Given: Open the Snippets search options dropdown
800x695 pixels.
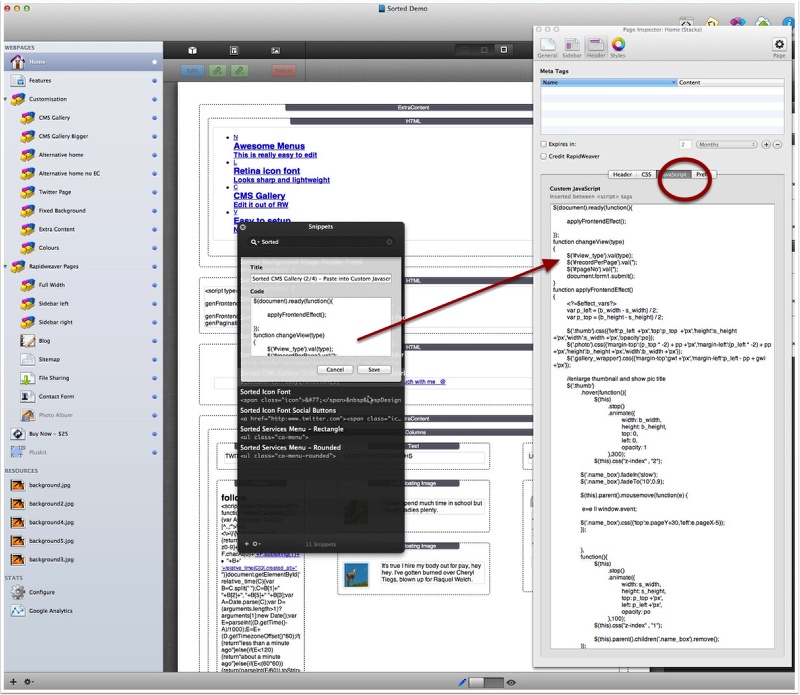Looking at the screenshot, I should (x=254, y=242).
